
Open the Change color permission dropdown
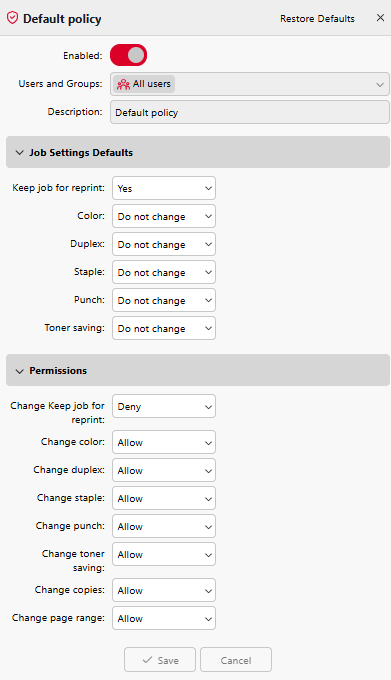(x=164, y=442)
